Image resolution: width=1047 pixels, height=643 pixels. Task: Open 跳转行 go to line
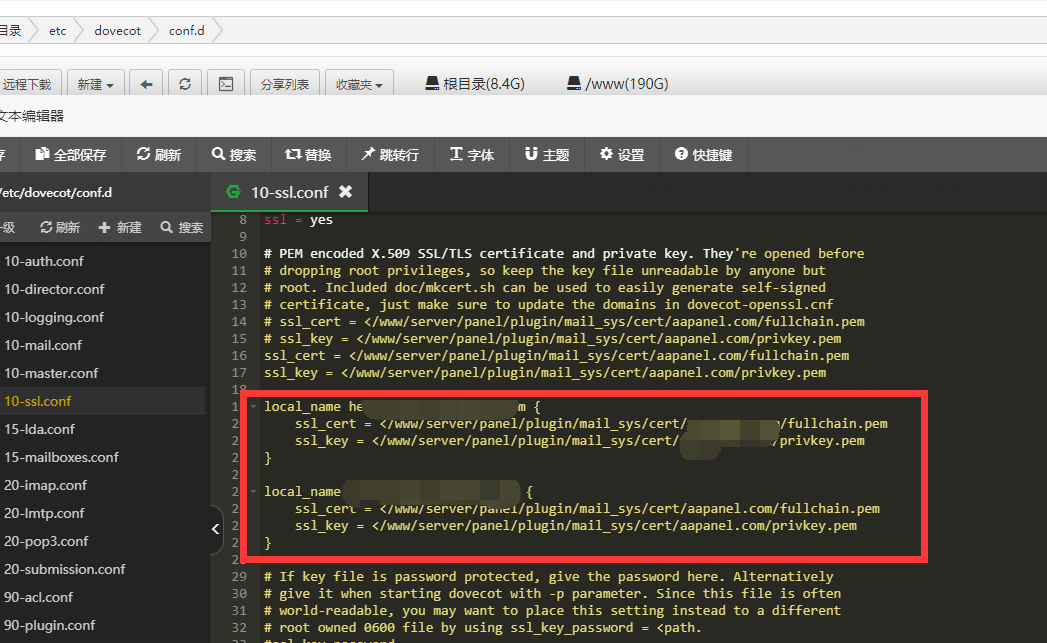[390, 155]
